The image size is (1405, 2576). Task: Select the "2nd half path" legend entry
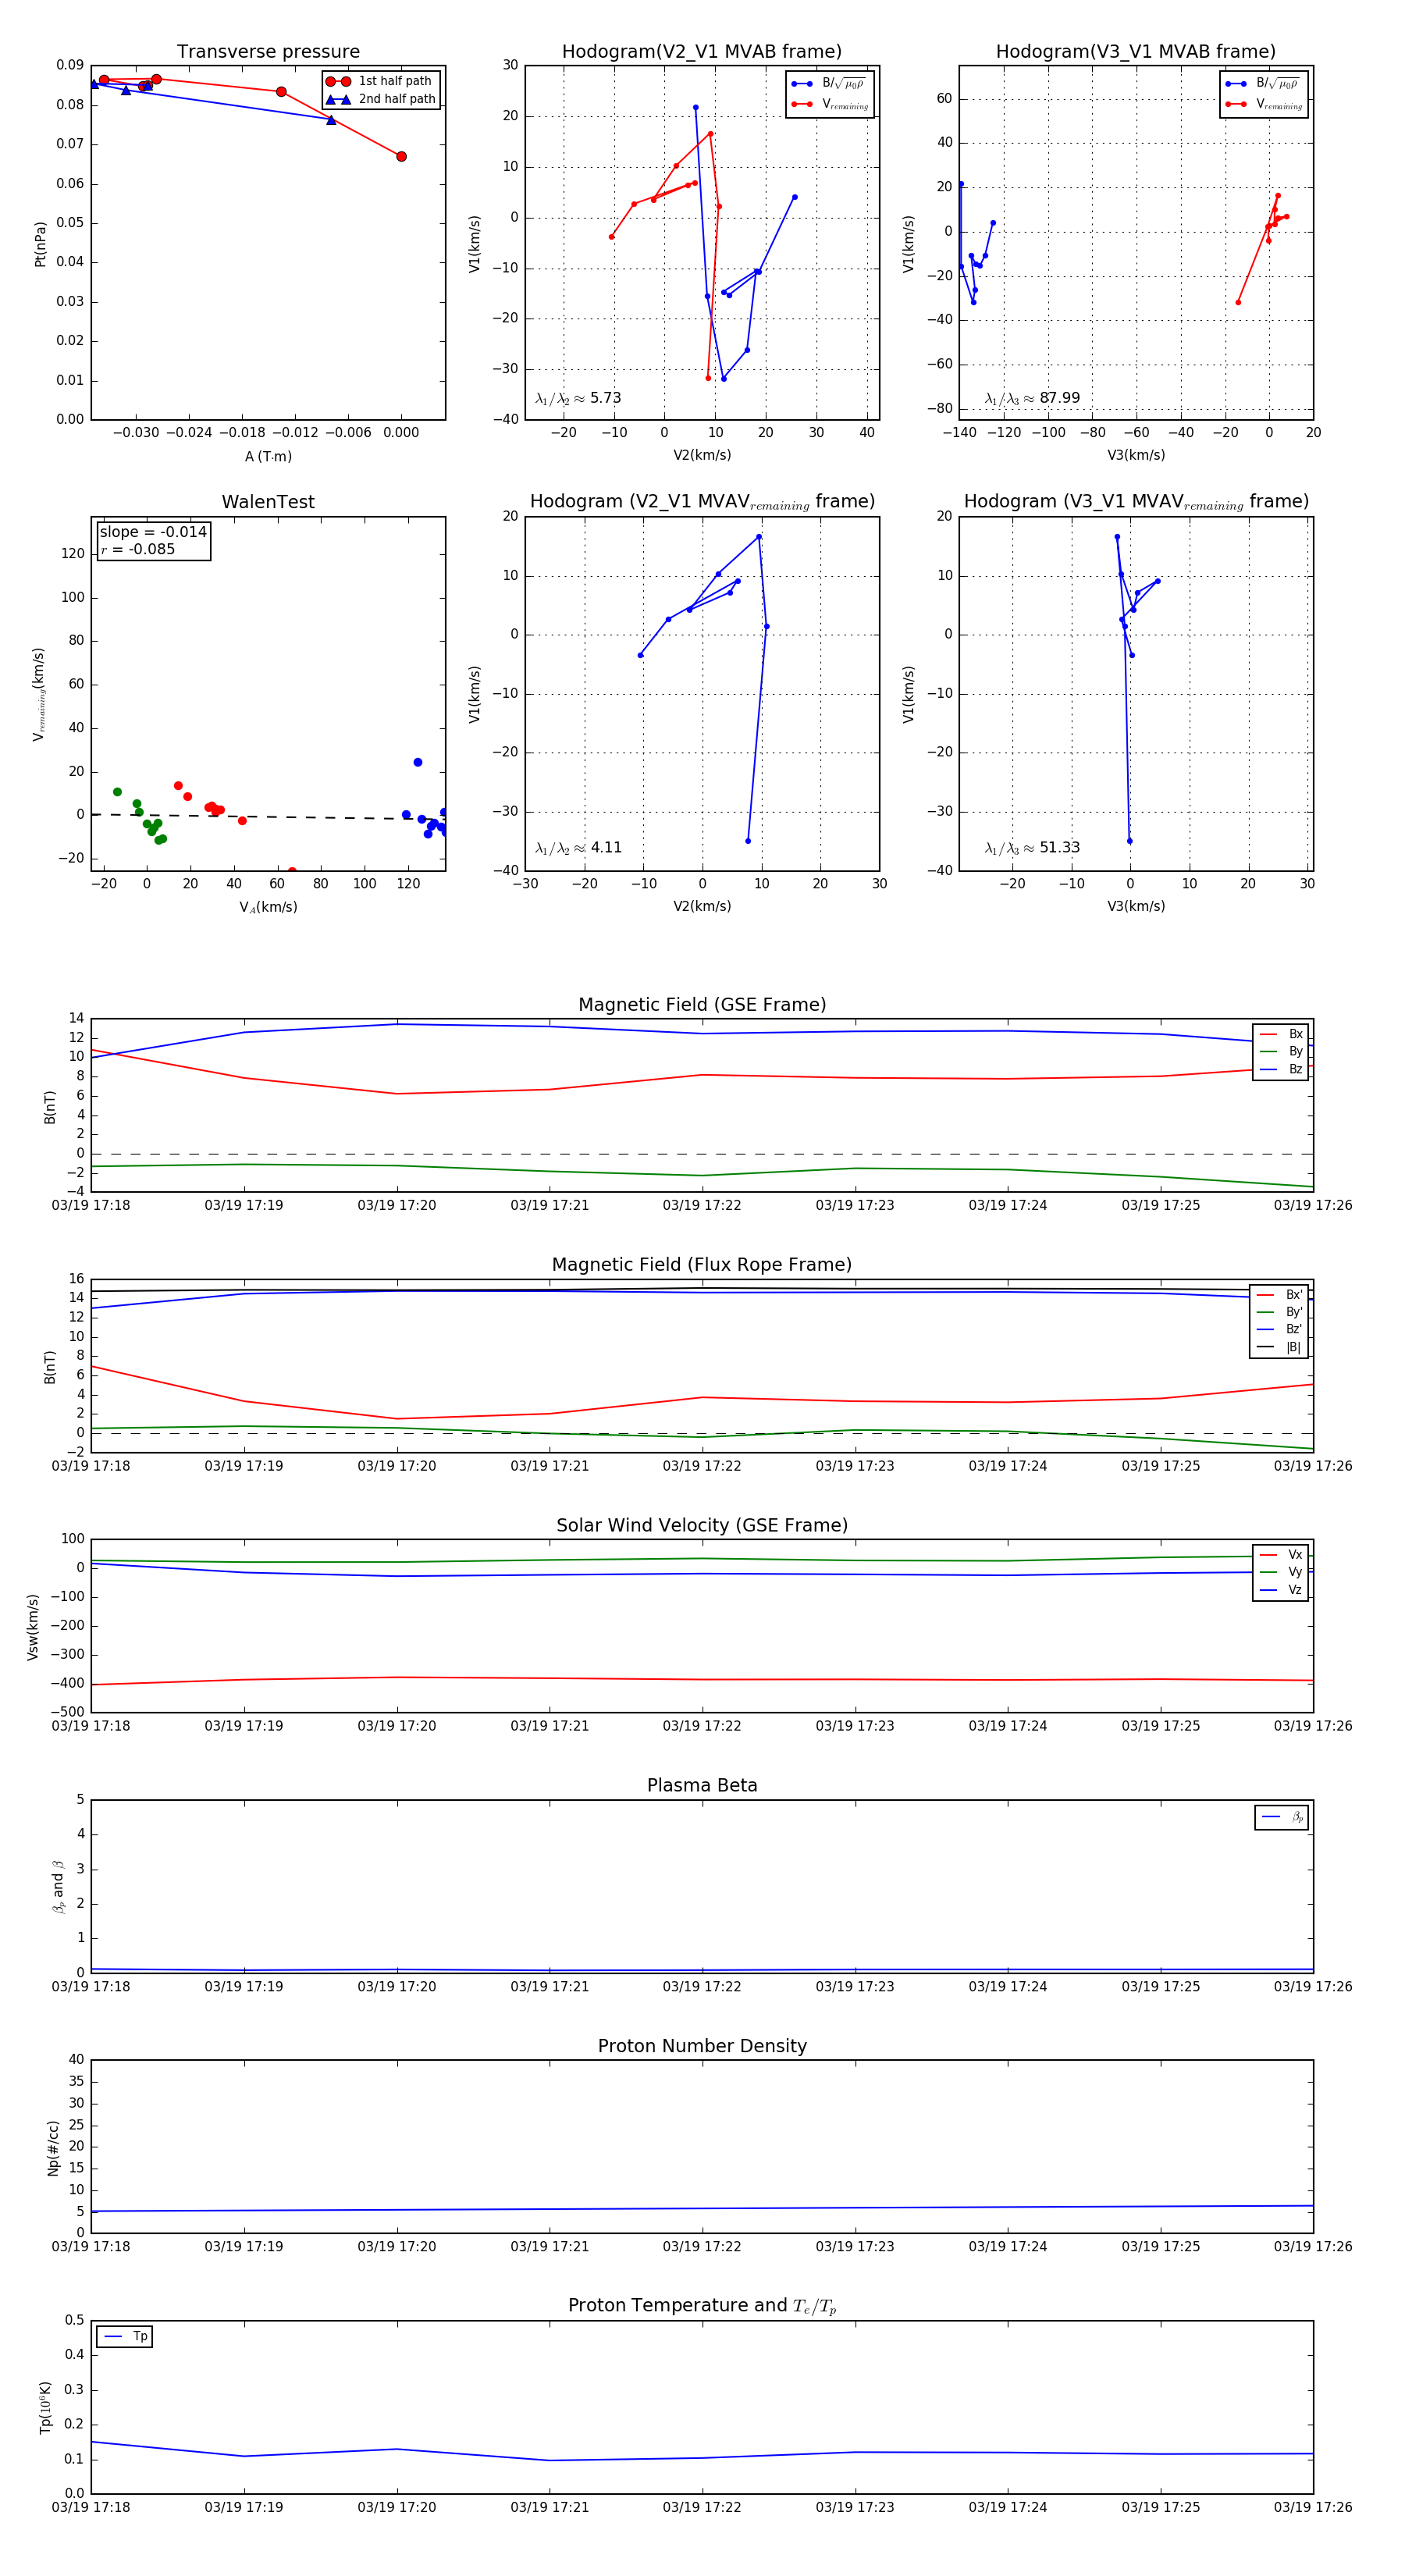[380, 99]
